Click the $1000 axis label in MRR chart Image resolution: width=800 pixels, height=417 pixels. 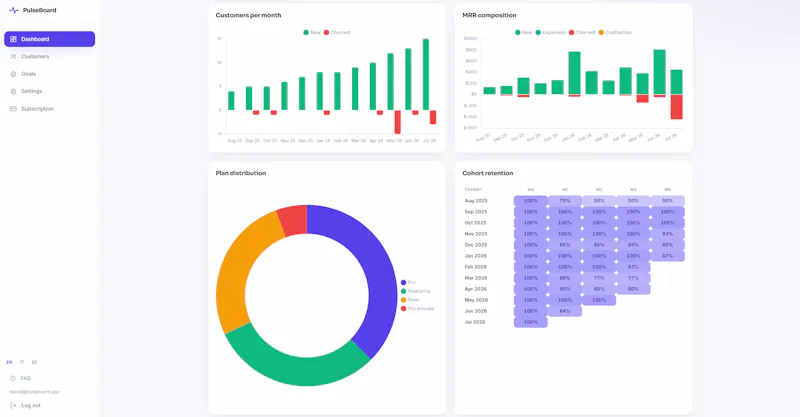tap(470, 39)
